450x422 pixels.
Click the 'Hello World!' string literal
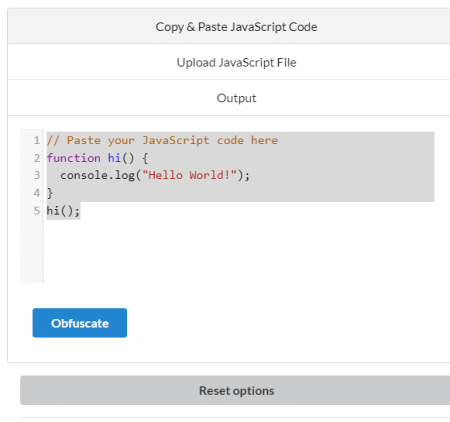189,175
